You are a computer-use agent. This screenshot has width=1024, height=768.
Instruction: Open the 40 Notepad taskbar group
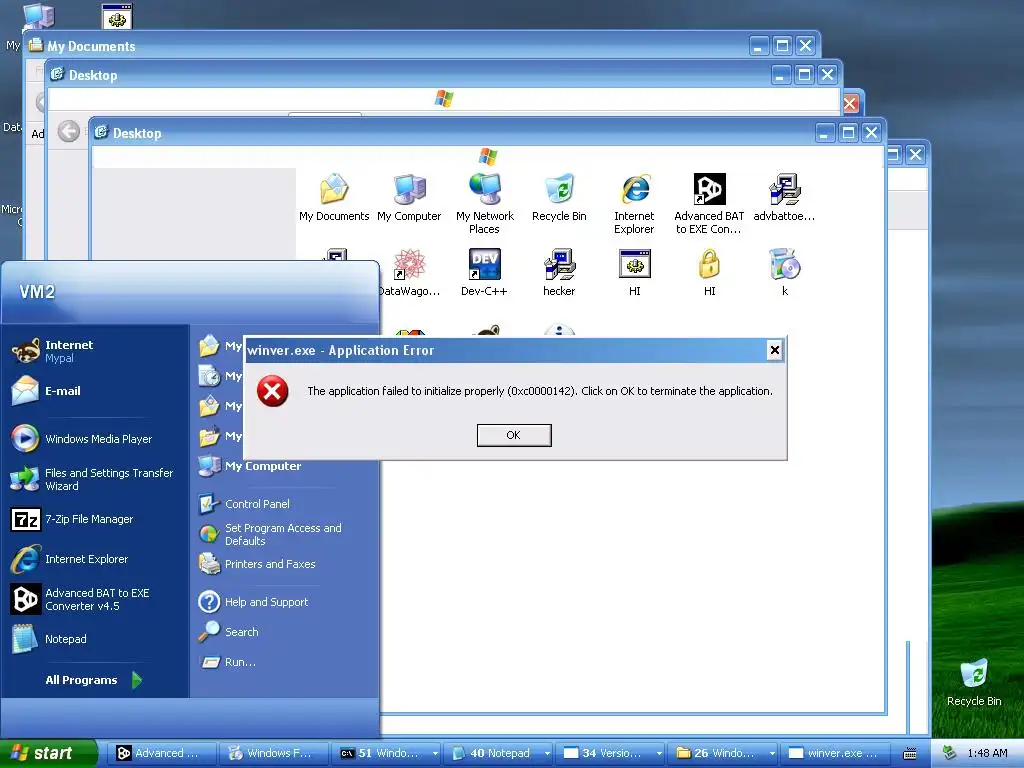coord(498,753)
